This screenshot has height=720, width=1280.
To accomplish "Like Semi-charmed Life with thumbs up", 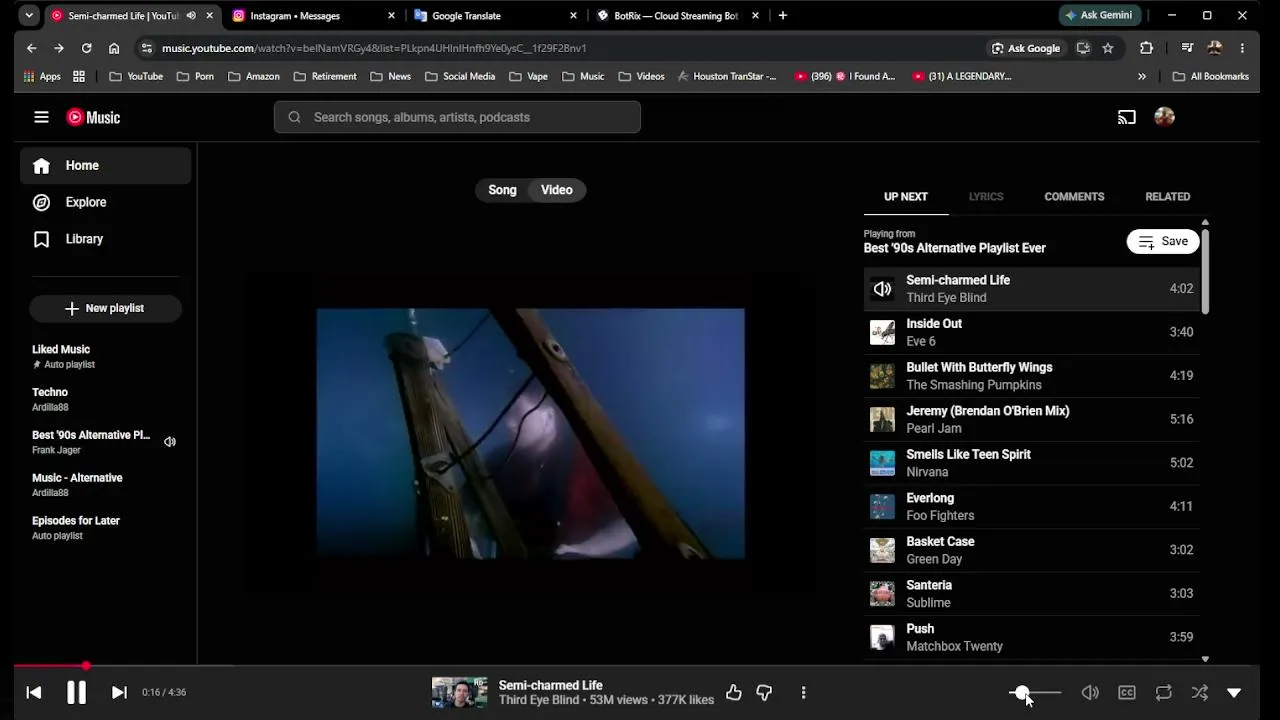I will 734,692.
